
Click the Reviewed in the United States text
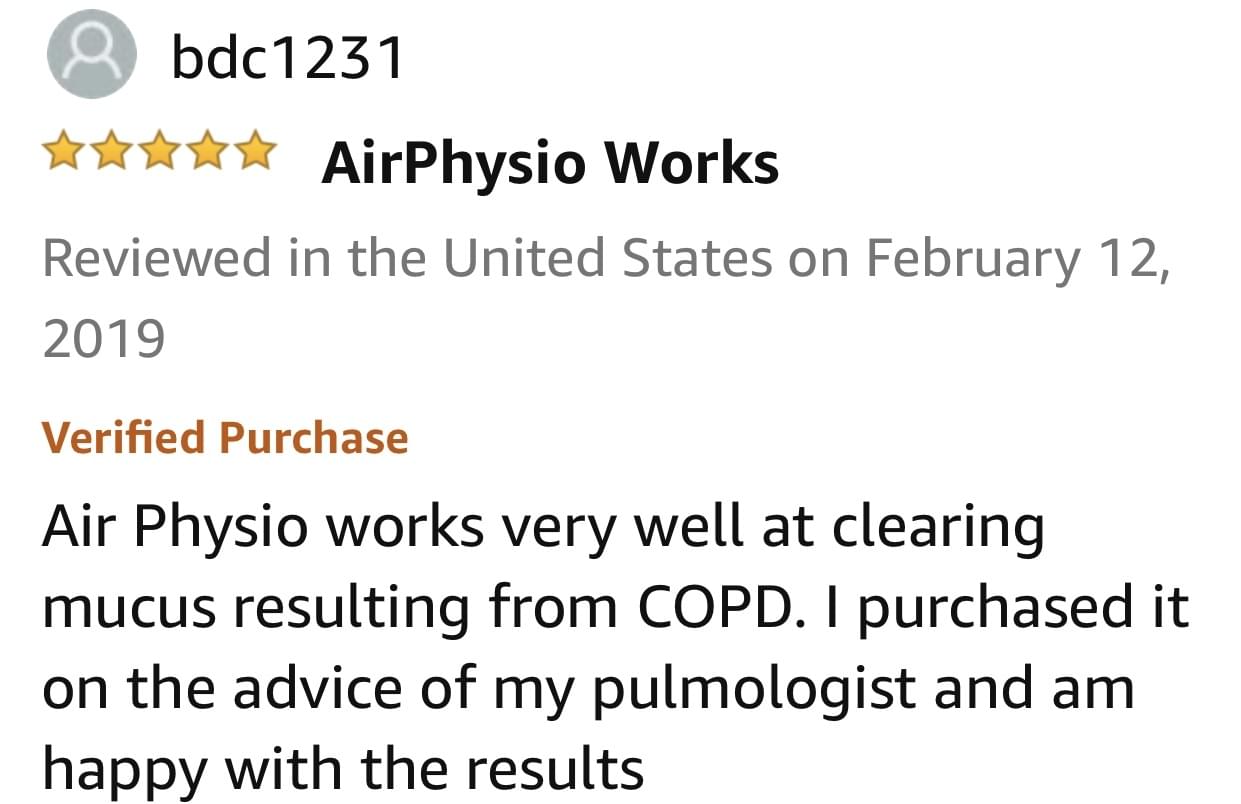[x=408, y=257]
